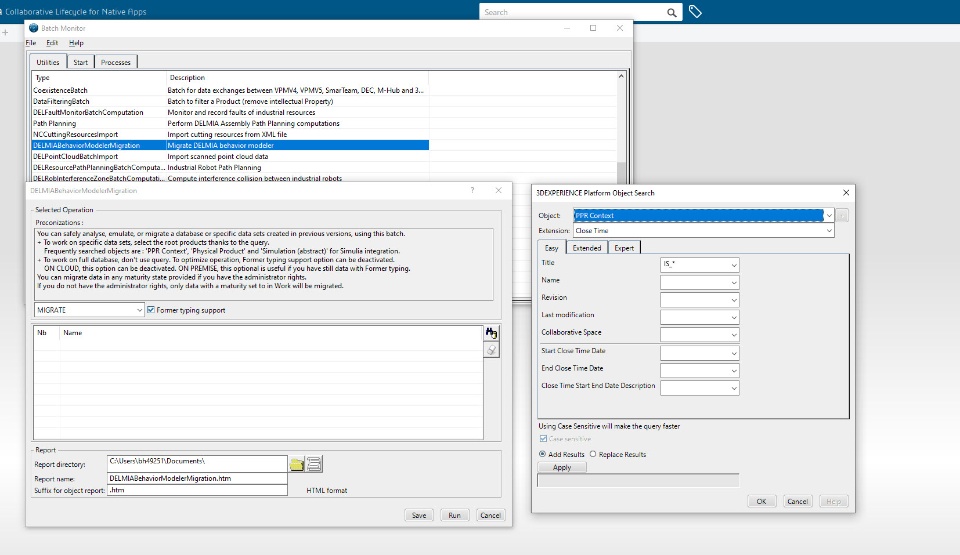
Task: Click Cancel in the migration dialog
Action: [490, 515]
